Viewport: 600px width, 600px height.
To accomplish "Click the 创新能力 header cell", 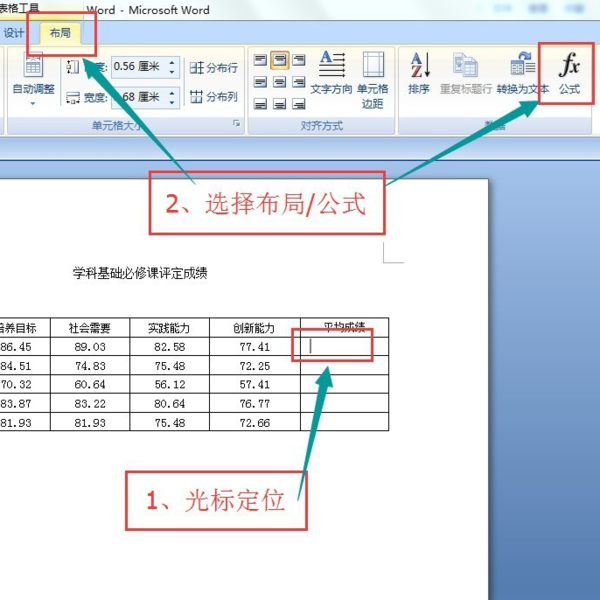I will [255, 328].
